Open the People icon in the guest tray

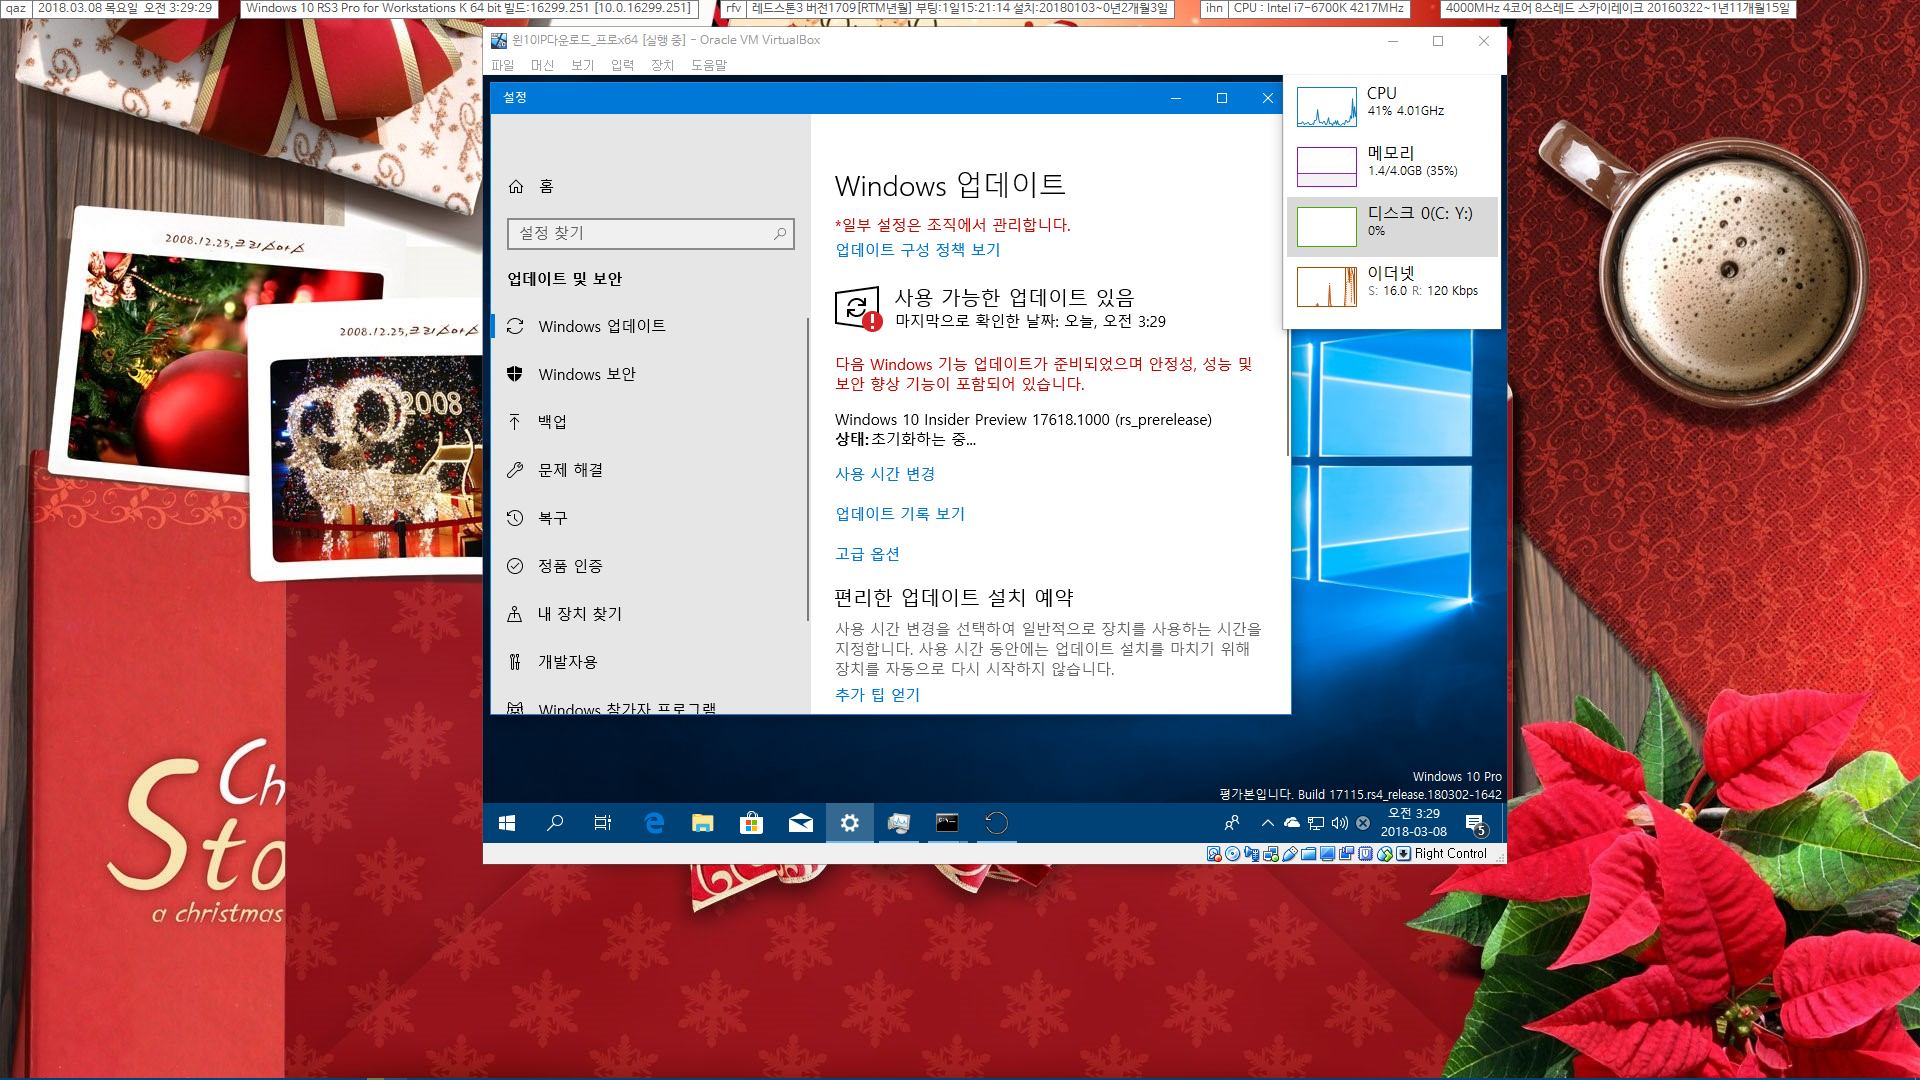1232,823
